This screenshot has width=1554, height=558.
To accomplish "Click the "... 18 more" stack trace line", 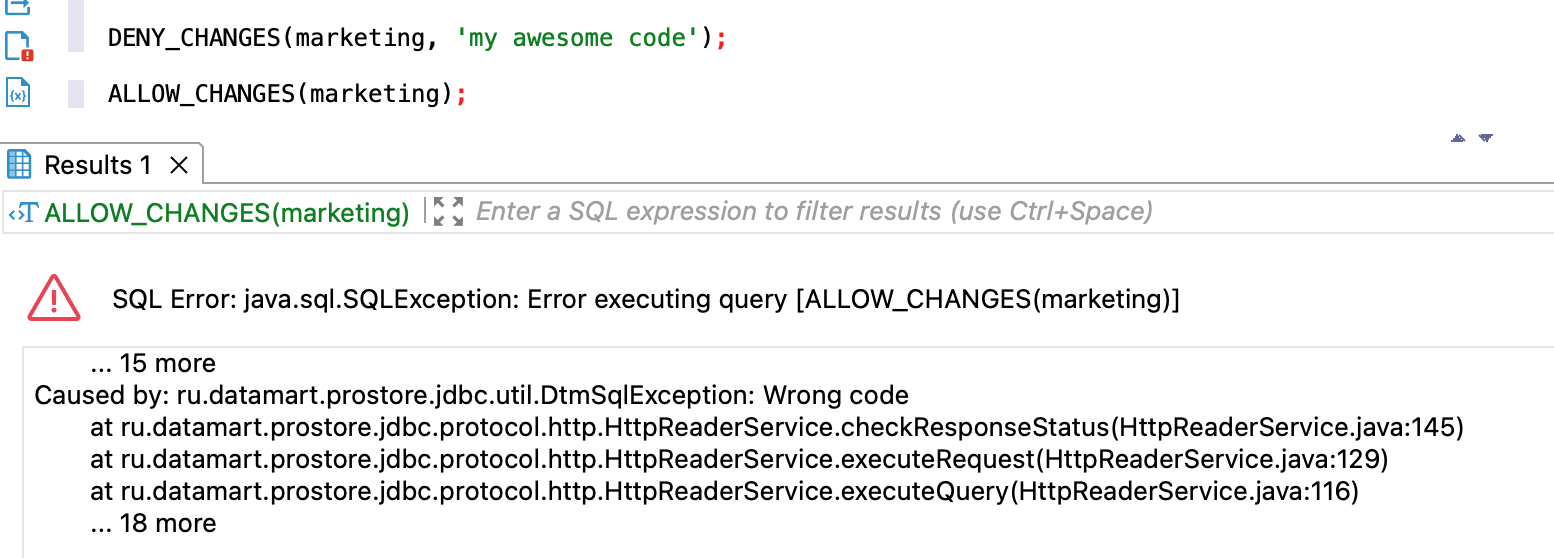I will (x=152, y=523).
